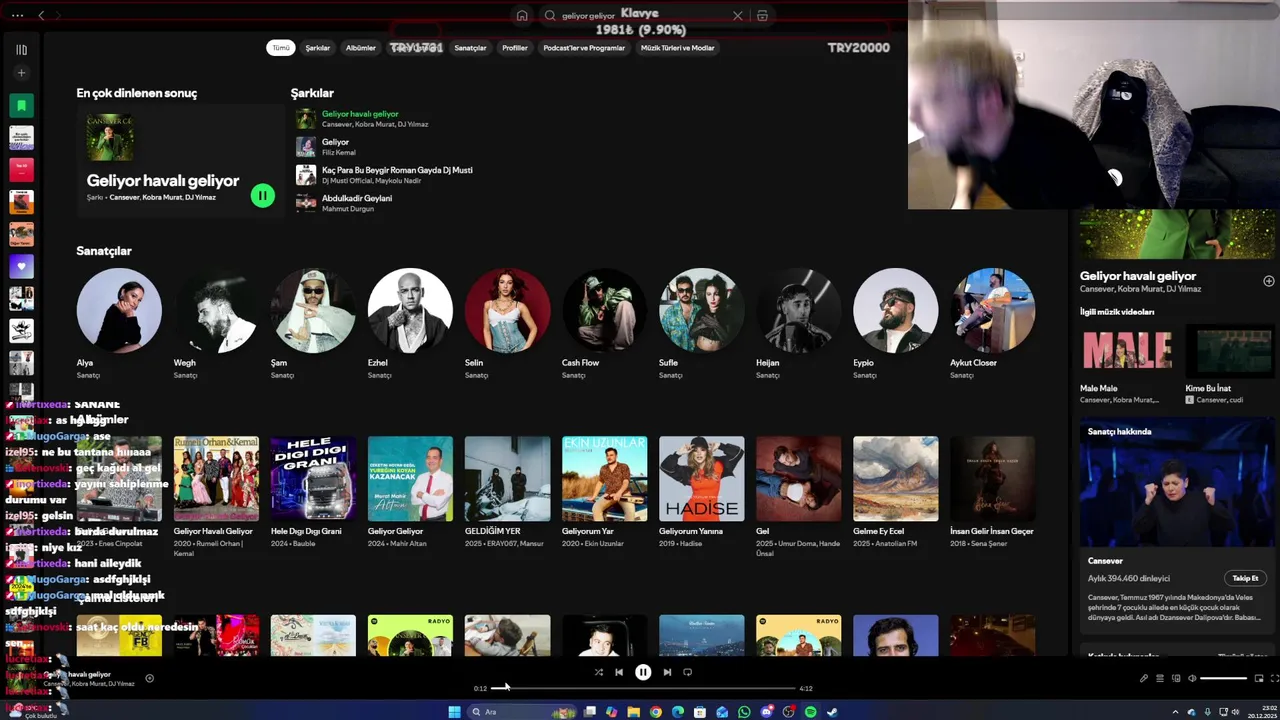Select the Albümler filter chip
The width and height of the screenshot is (1280, 720).
(361, 48)
